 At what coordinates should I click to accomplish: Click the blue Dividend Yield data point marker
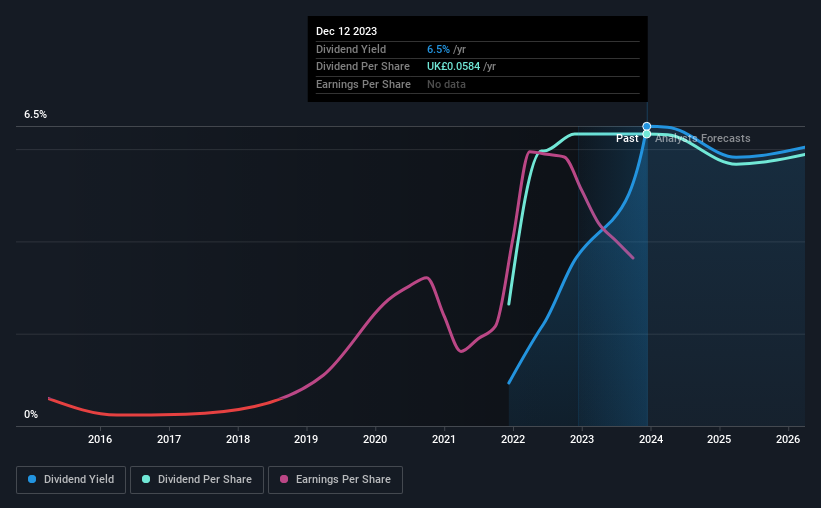[x=647, y=126]
